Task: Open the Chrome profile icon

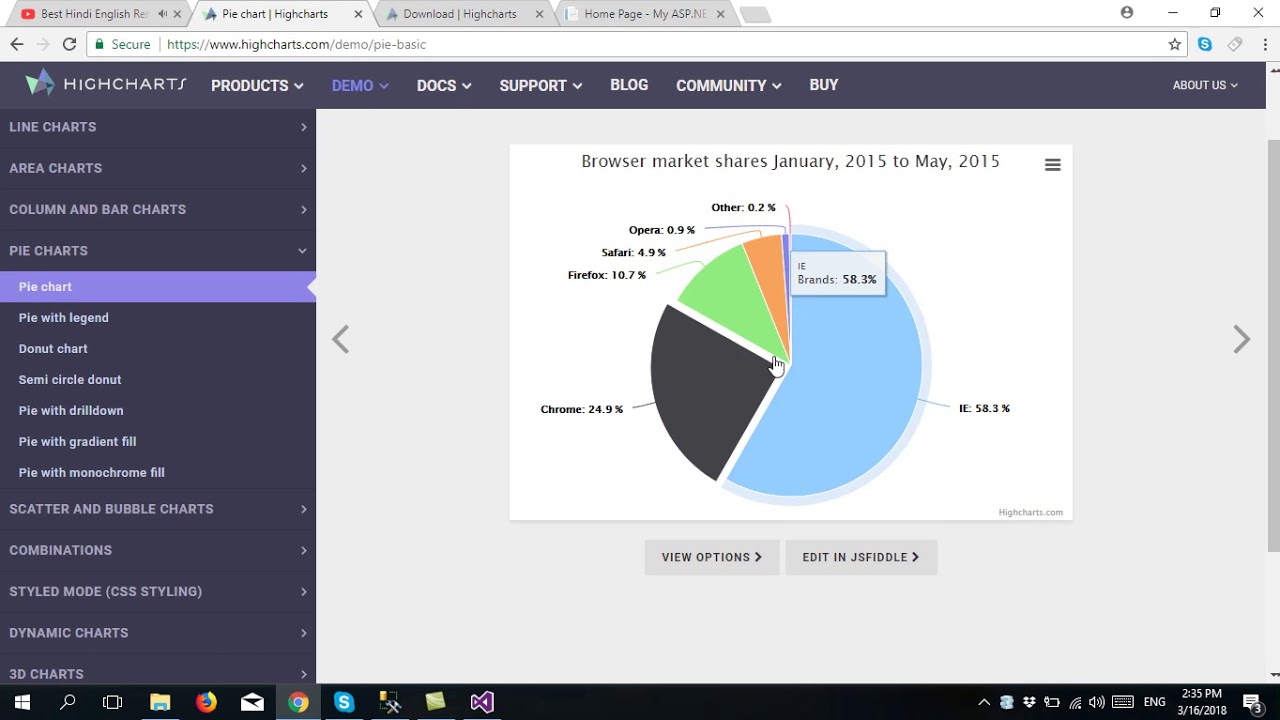Action: pos(1127,13)
